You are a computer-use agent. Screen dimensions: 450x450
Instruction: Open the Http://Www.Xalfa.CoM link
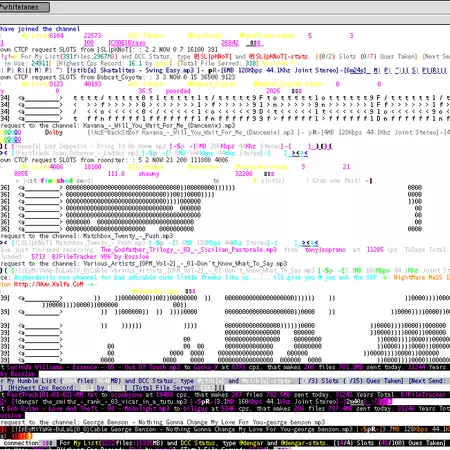click(x=48, y=284)
